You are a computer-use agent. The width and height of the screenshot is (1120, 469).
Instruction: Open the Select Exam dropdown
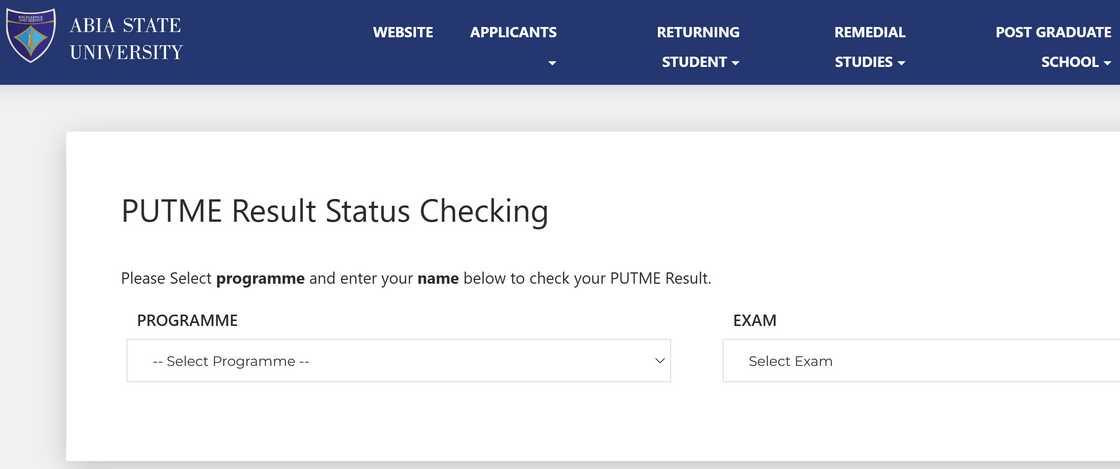[920, 361]
